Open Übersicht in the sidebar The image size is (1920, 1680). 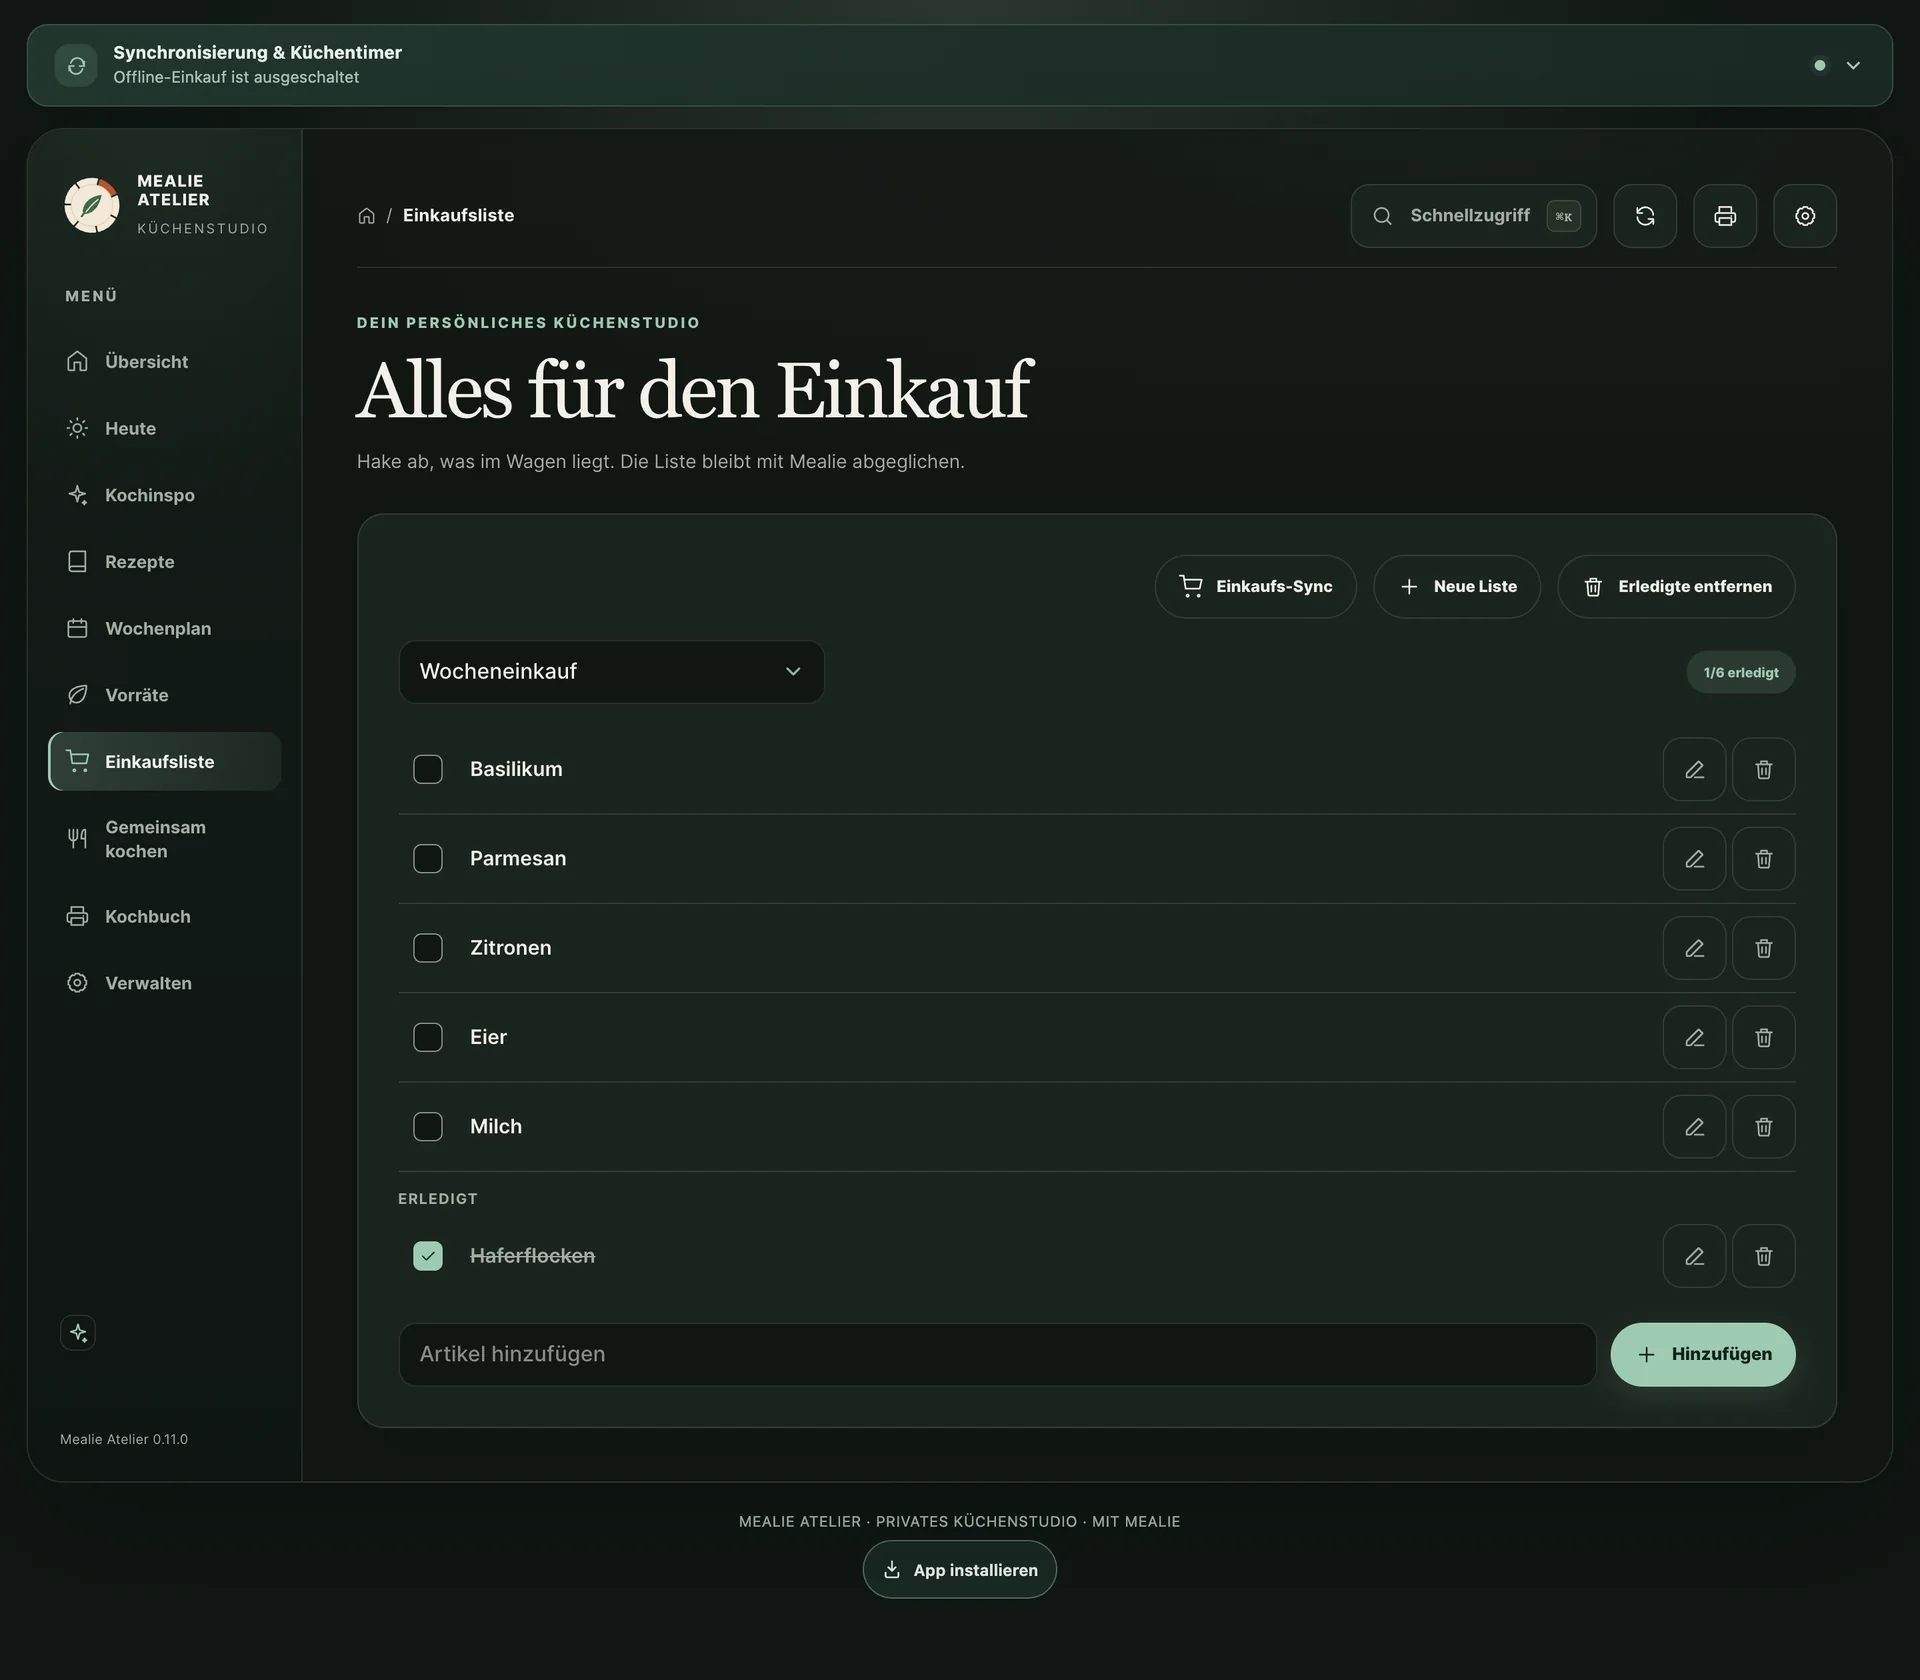[165, 362]
